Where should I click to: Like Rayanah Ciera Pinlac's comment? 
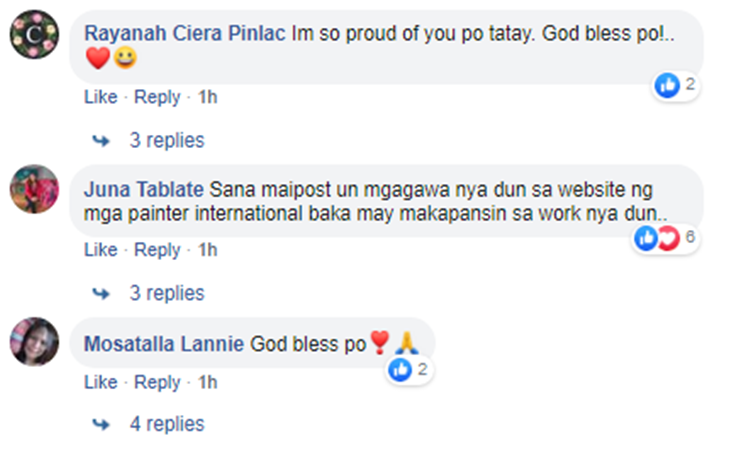point(100,97)
